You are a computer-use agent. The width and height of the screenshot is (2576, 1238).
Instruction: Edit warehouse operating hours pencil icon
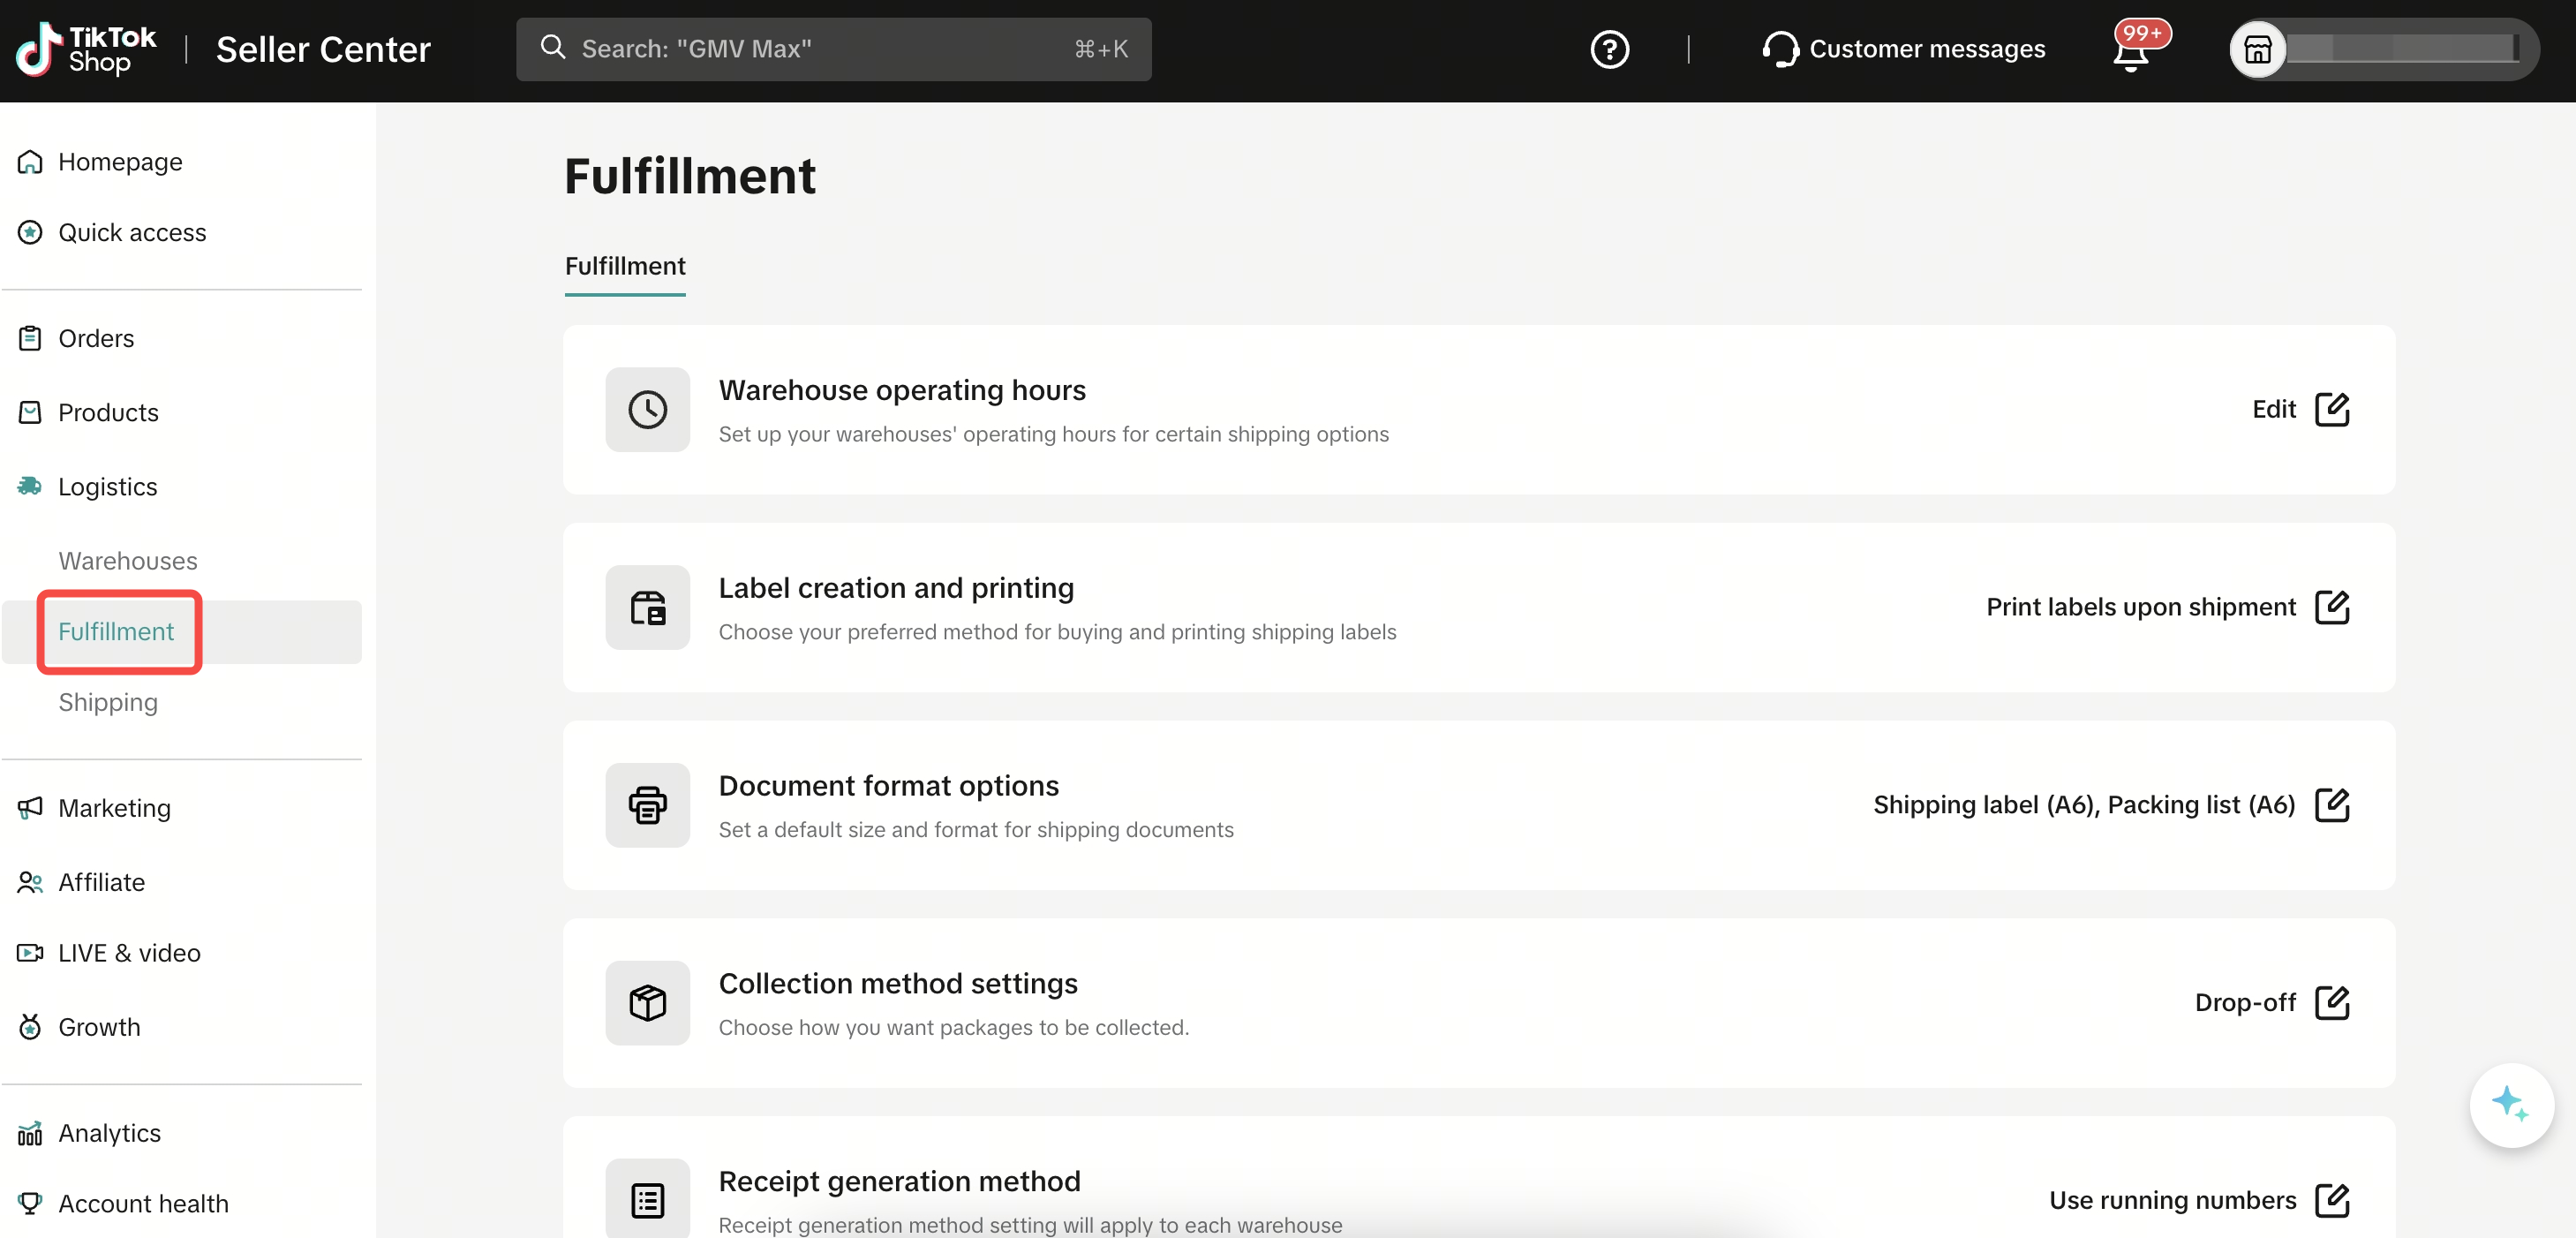pyautogui.click(x=2332, y=409)
